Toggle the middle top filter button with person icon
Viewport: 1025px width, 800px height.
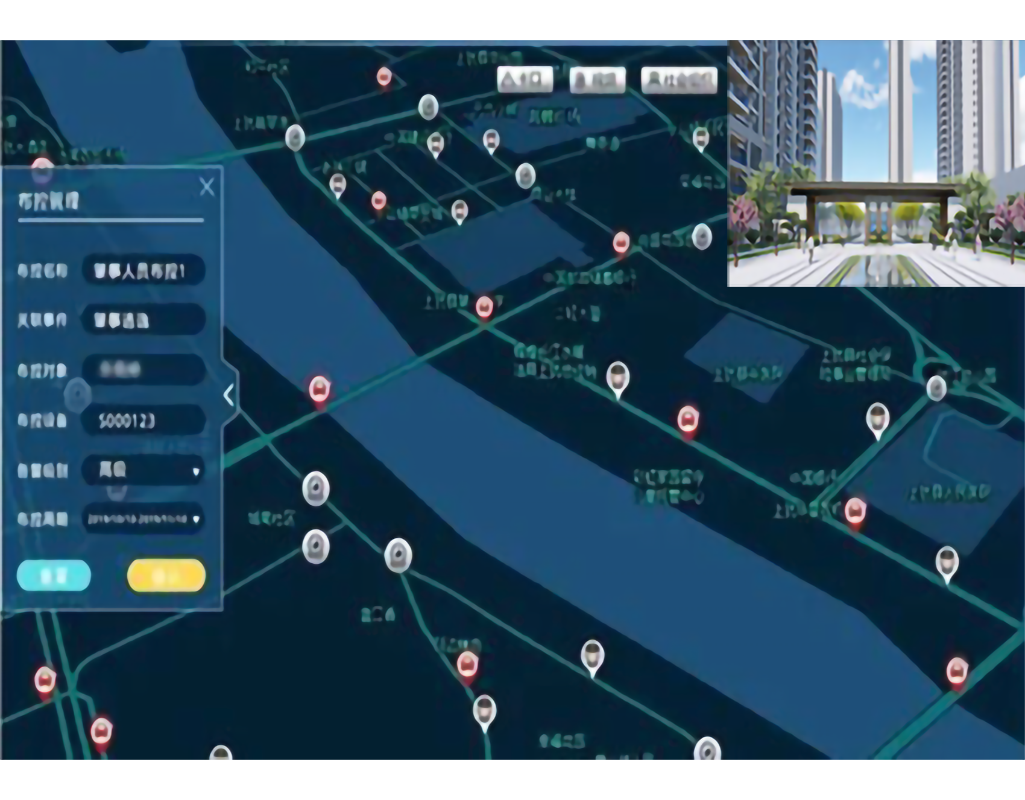[597, 80]
